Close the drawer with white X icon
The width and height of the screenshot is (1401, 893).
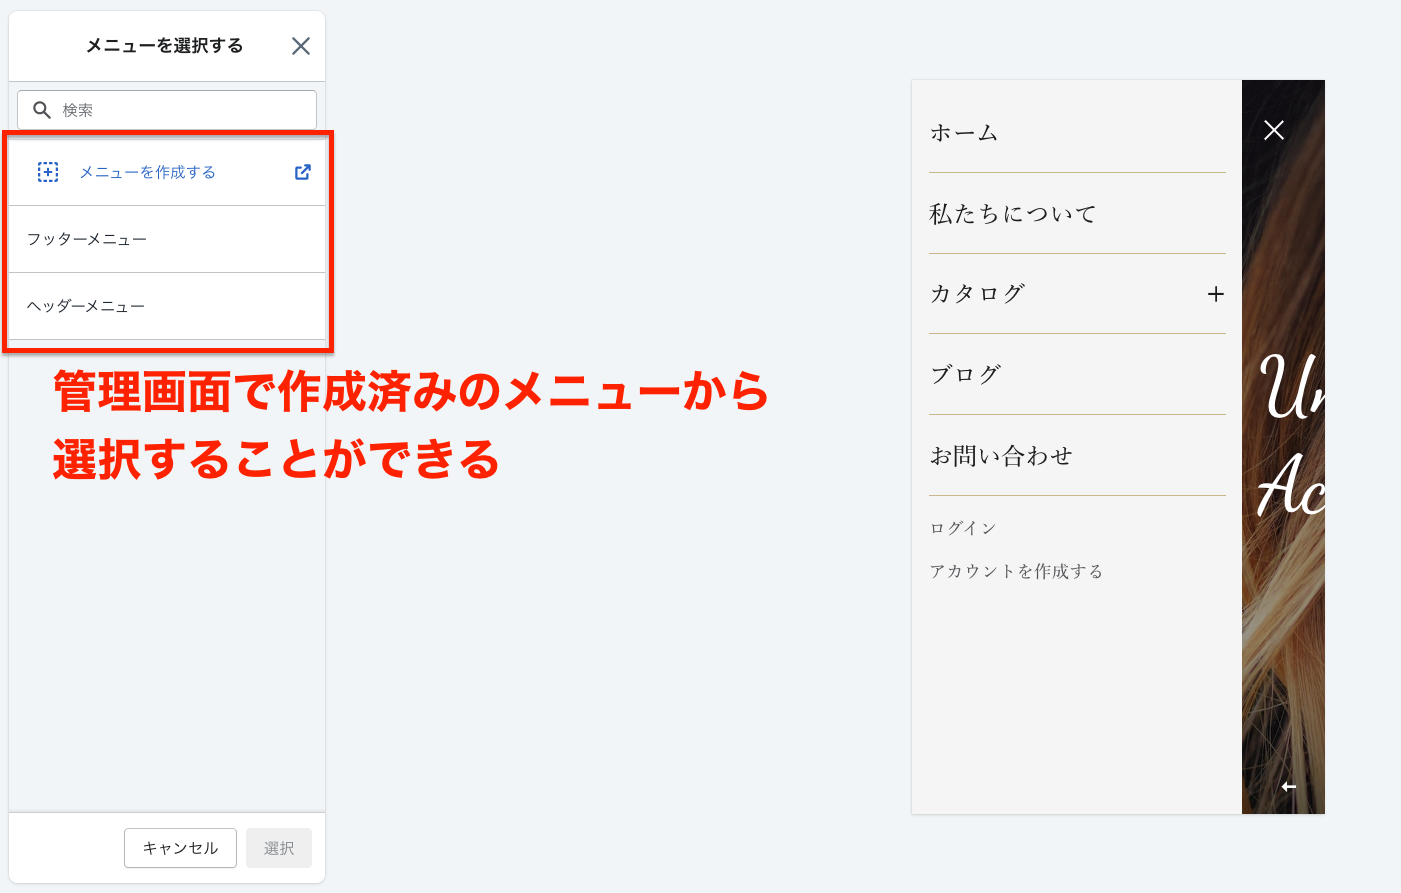click(1273, 130)
